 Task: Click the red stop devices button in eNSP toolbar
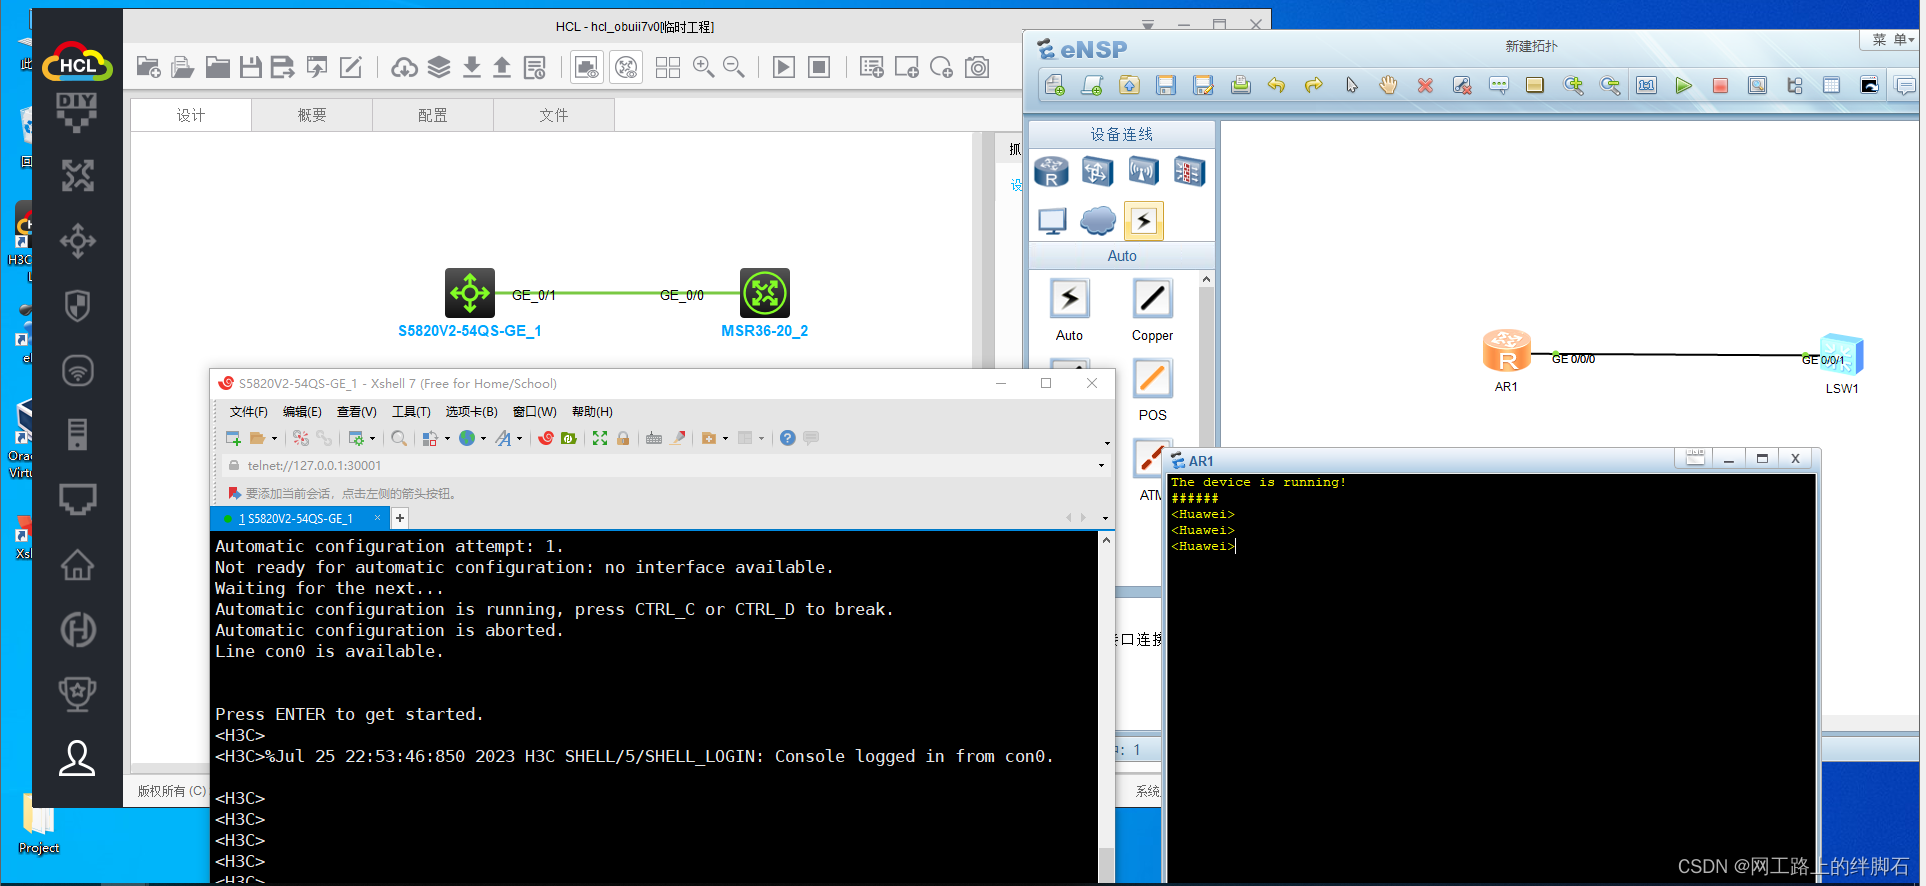tap(1720, 86)
